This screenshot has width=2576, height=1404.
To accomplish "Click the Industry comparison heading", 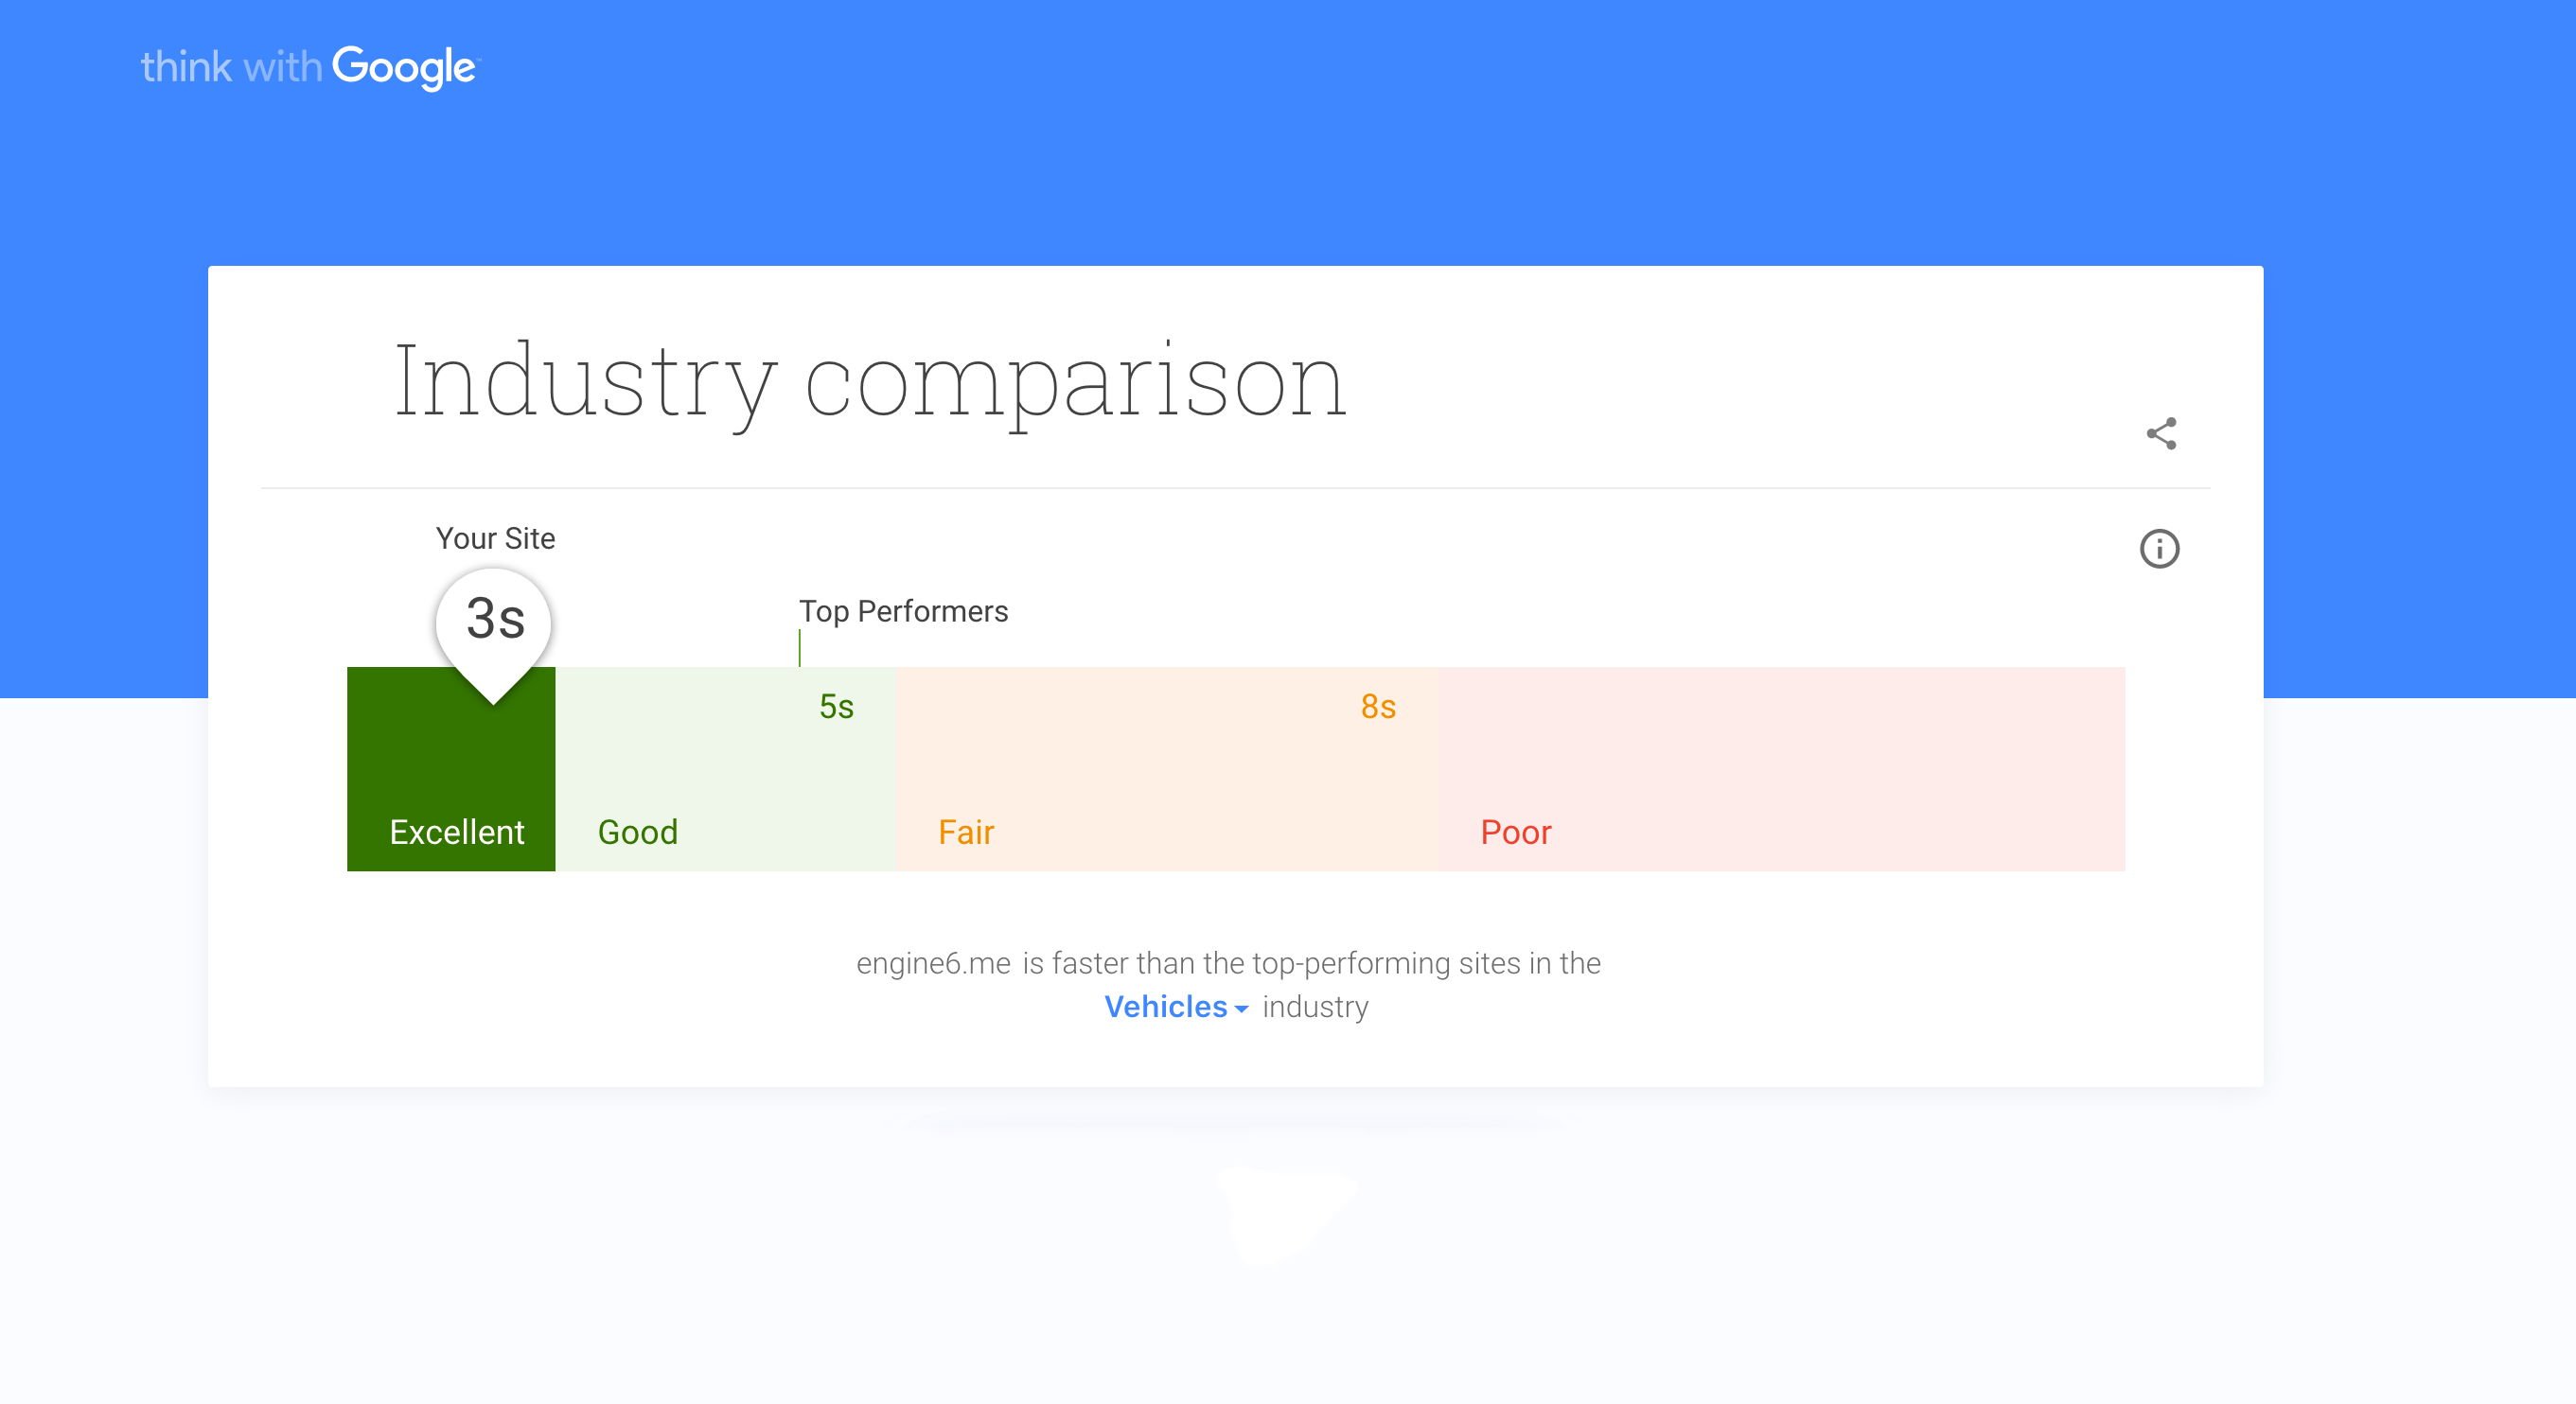I will 870,381.
